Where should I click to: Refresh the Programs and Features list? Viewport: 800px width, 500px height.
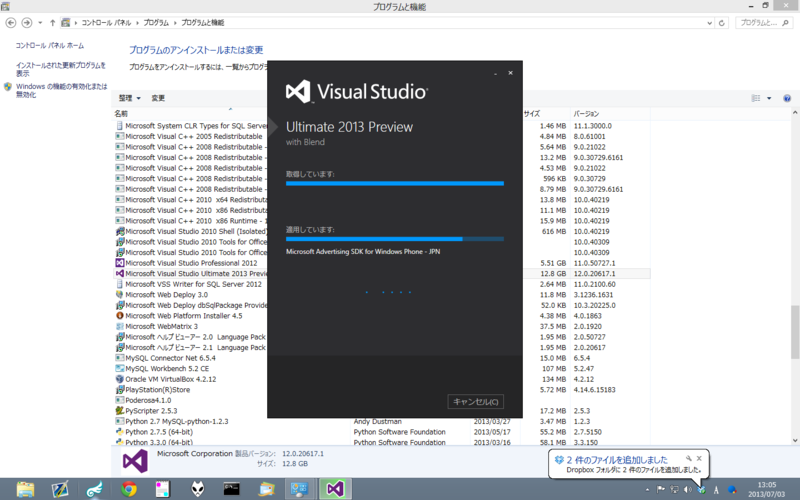(x=721, y=23)
